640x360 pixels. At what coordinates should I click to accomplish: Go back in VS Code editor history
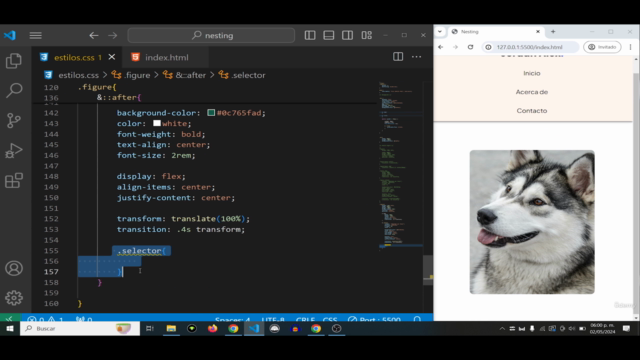[x=94, y=36]
